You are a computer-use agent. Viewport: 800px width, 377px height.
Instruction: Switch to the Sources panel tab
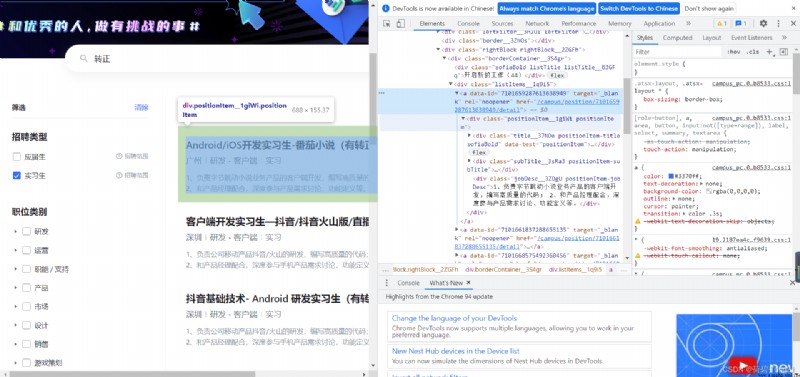(502, 23)
